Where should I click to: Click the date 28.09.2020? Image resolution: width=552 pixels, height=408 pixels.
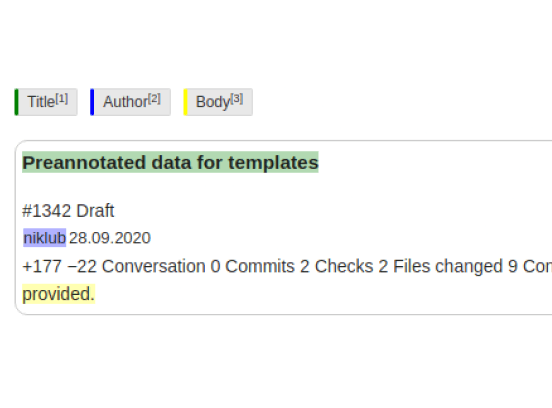(x=110, y=238)
